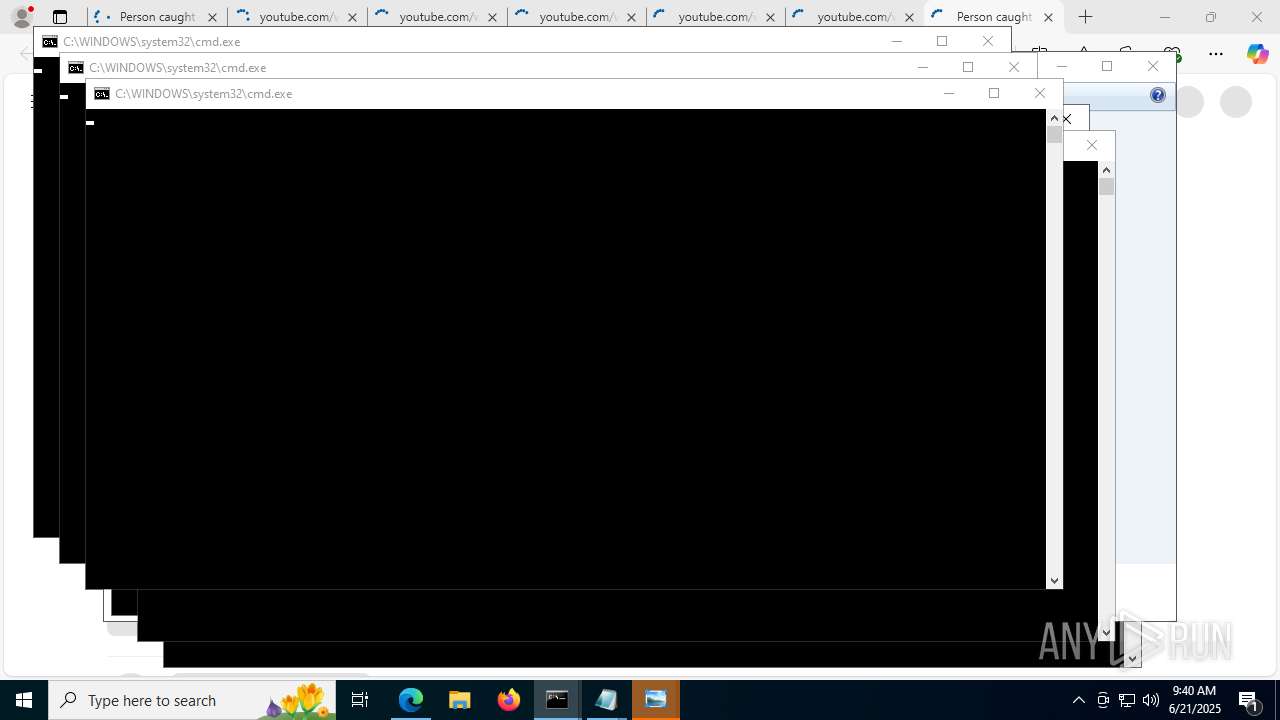Open the tab actions menu icon
Screen dimensions: 1280x720
60,17
